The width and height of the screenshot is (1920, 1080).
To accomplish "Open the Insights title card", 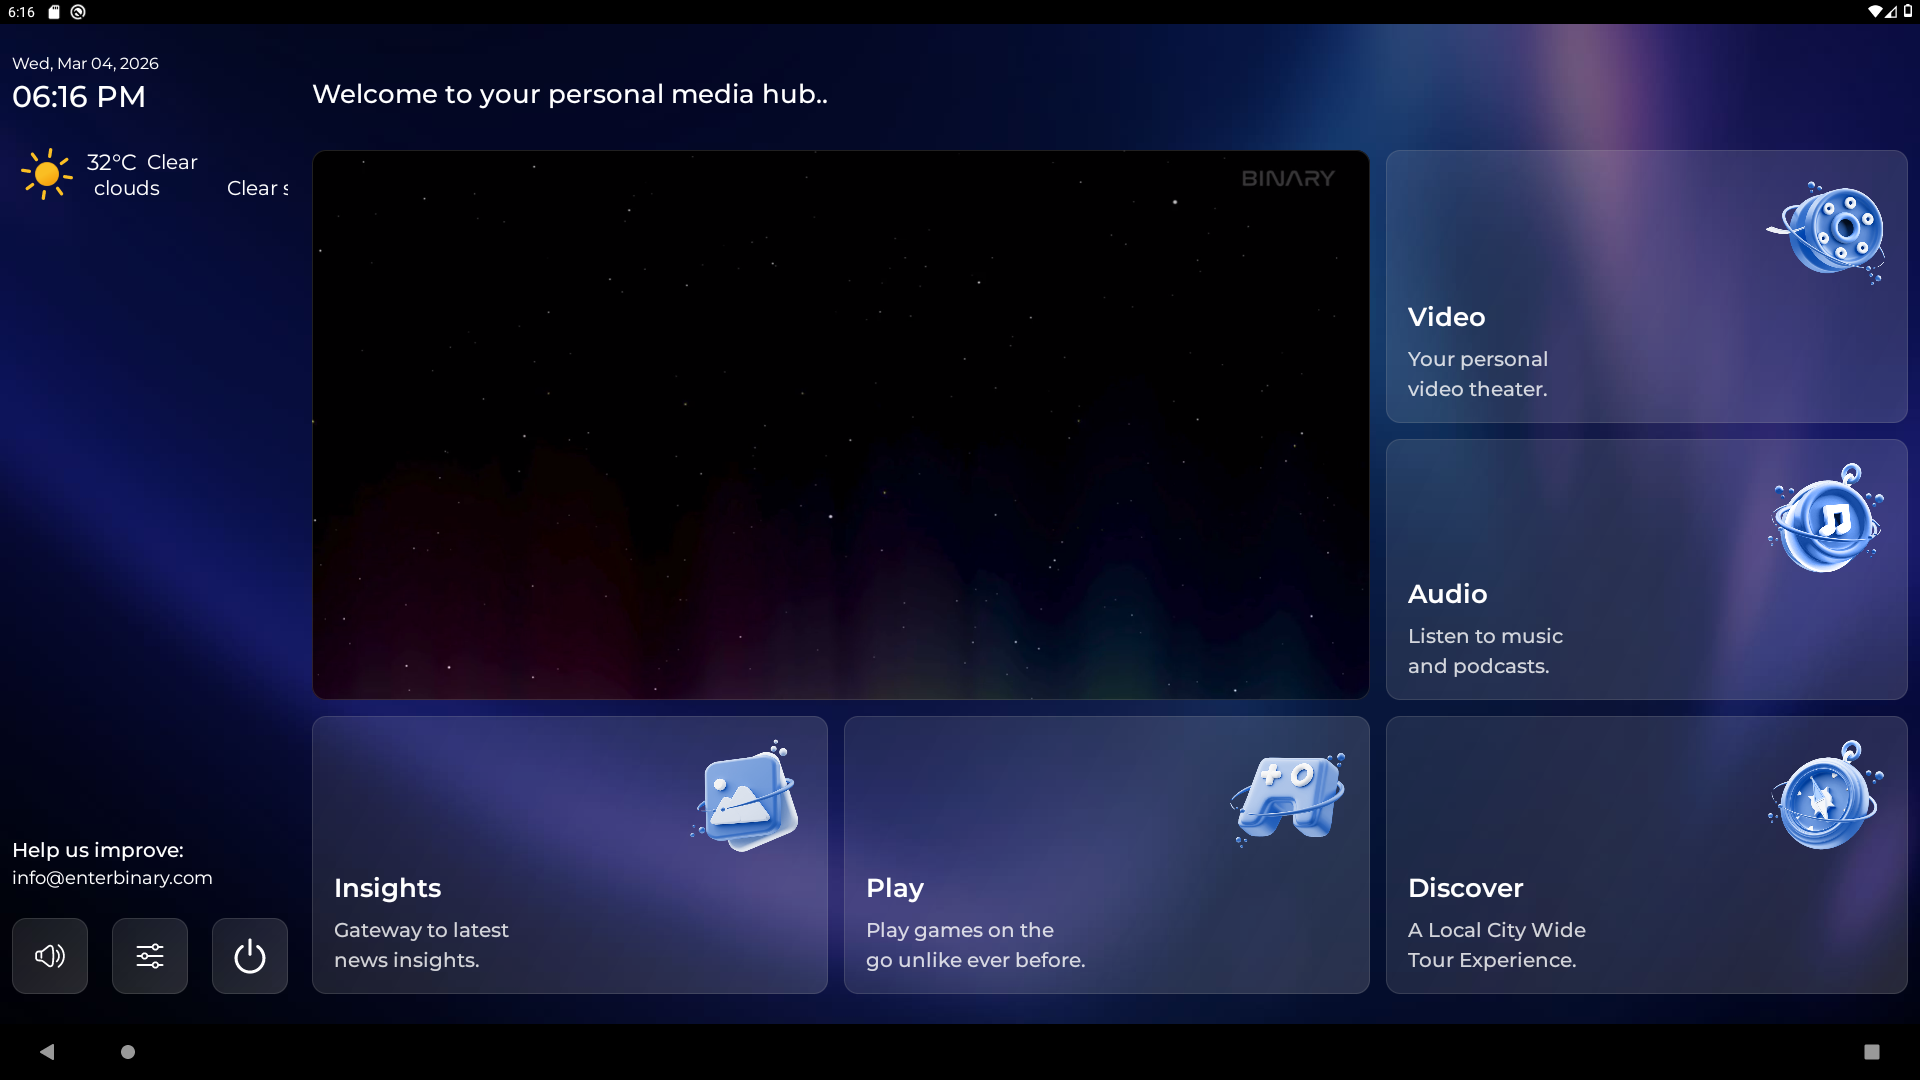I will (x=570, y=855).
